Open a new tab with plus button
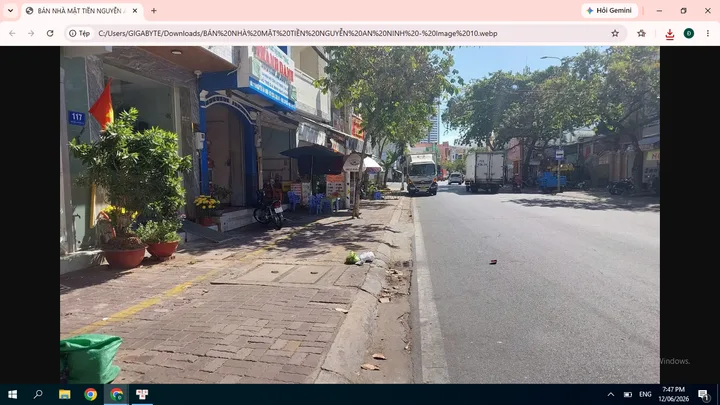Image resolution: width=720 pixels, height=405 pixels. tap(154, 11)
